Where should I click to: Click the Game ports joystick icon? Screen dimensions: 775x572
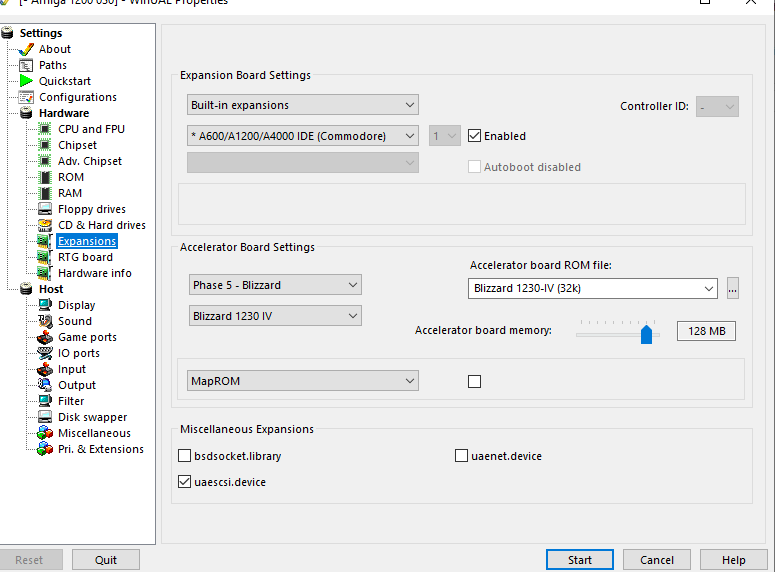[x=44, y=337]
